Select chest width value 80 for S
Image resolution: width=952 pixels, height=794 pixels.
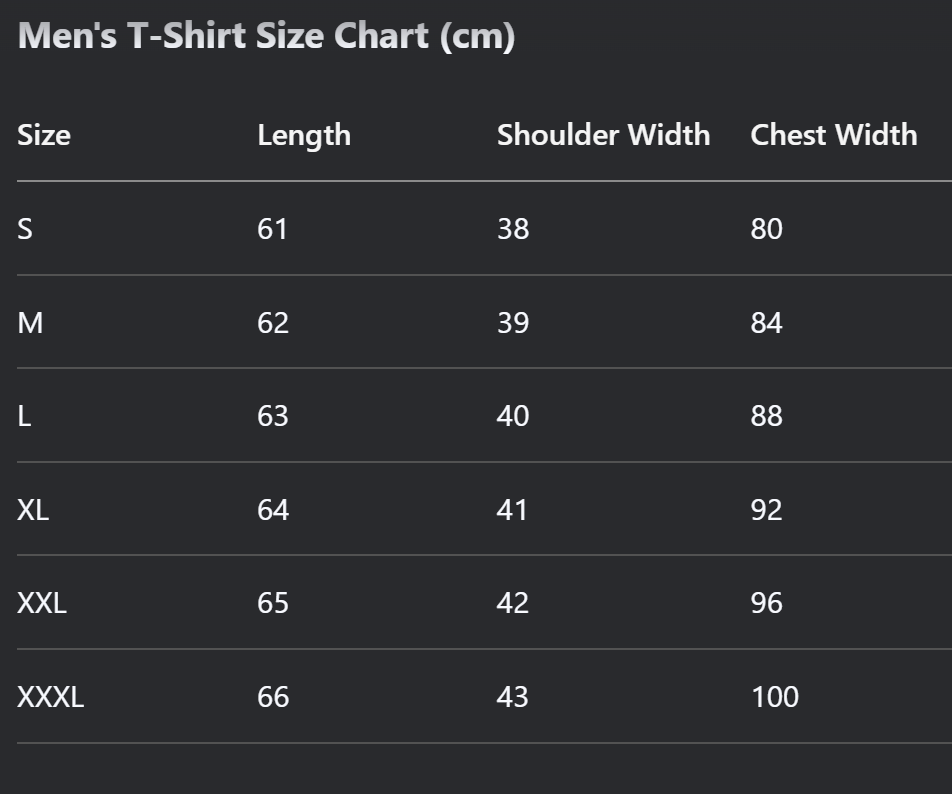tap(766, 229)
